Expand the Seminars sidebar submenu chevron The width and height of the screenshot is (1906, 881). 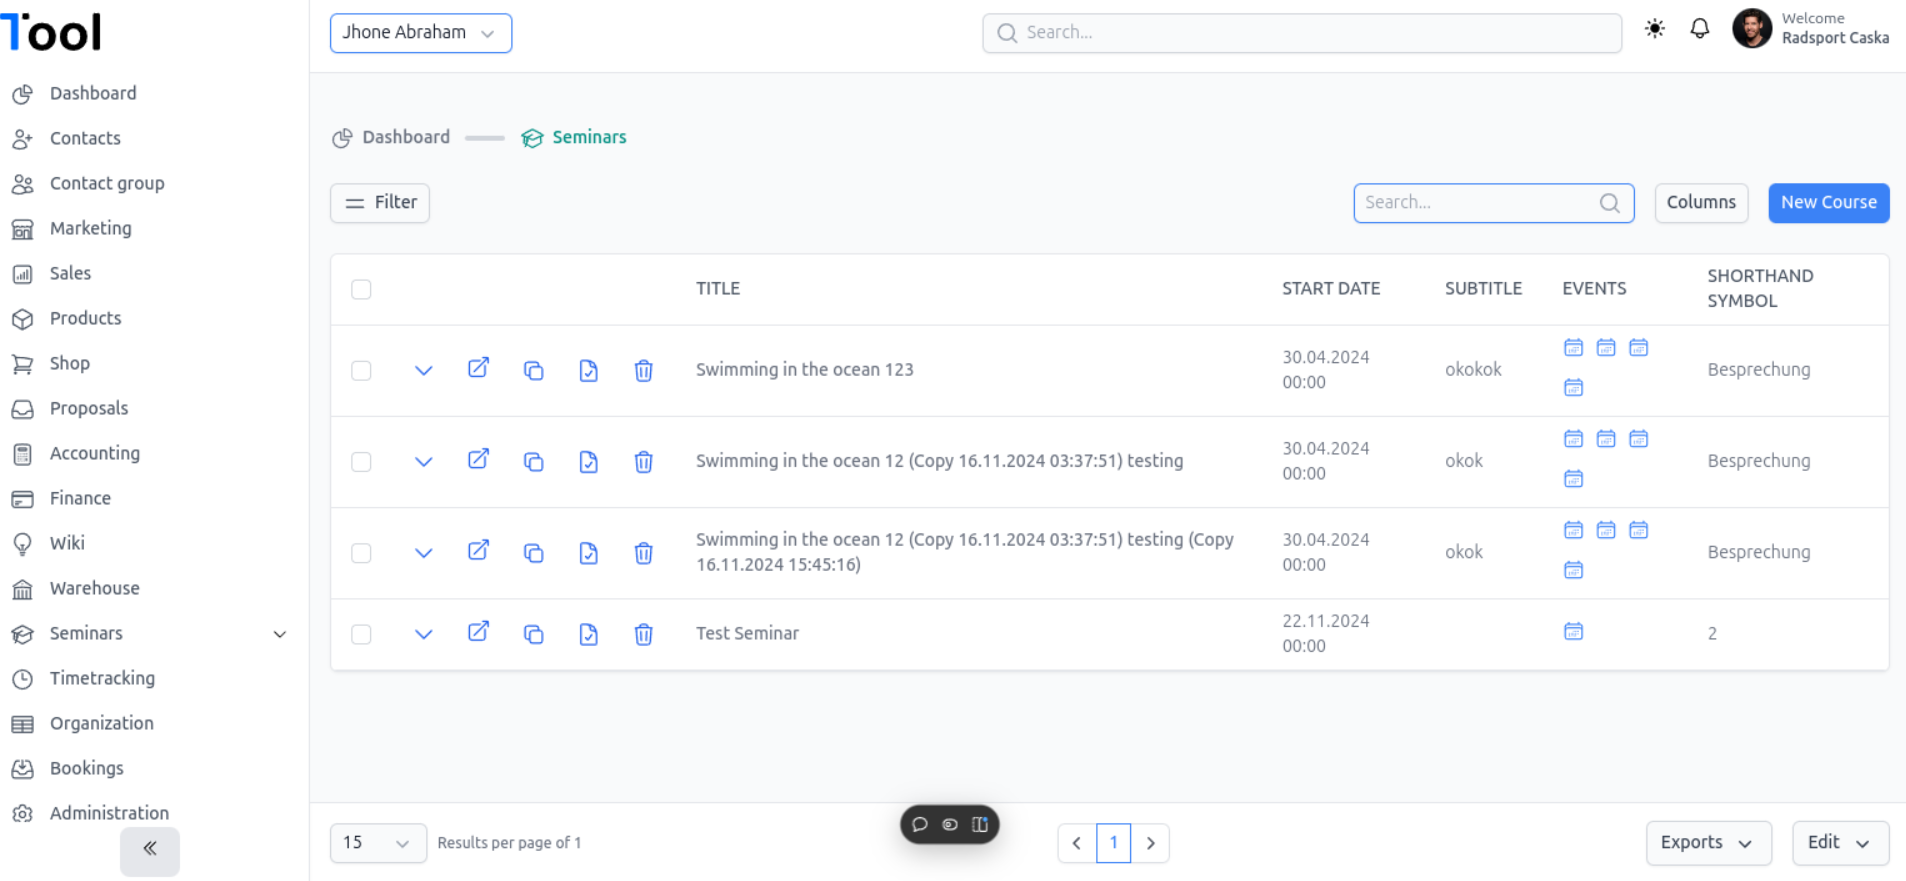click(280, 634)
